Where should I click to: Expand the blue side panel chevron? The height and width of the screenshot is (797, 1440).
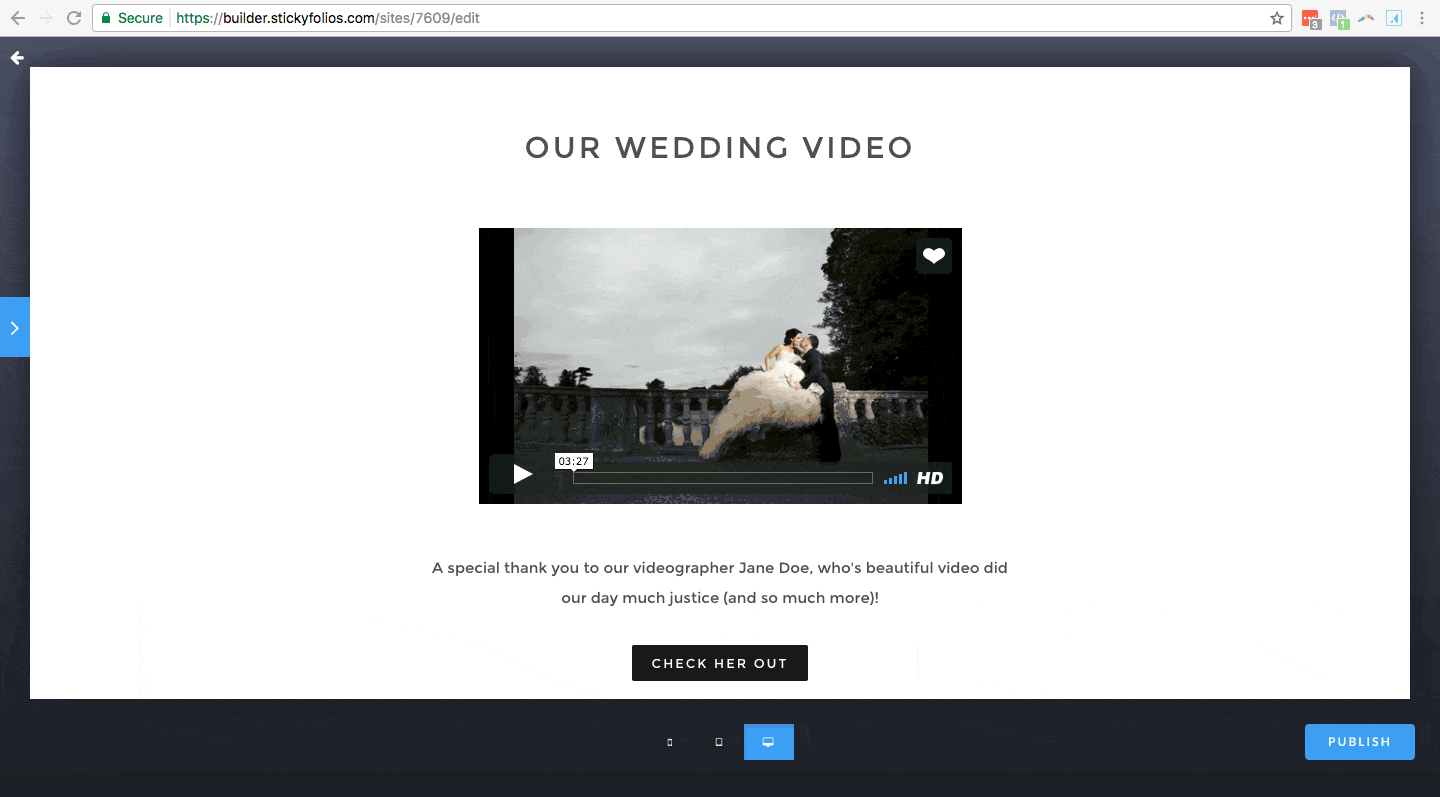pos(14,327)
